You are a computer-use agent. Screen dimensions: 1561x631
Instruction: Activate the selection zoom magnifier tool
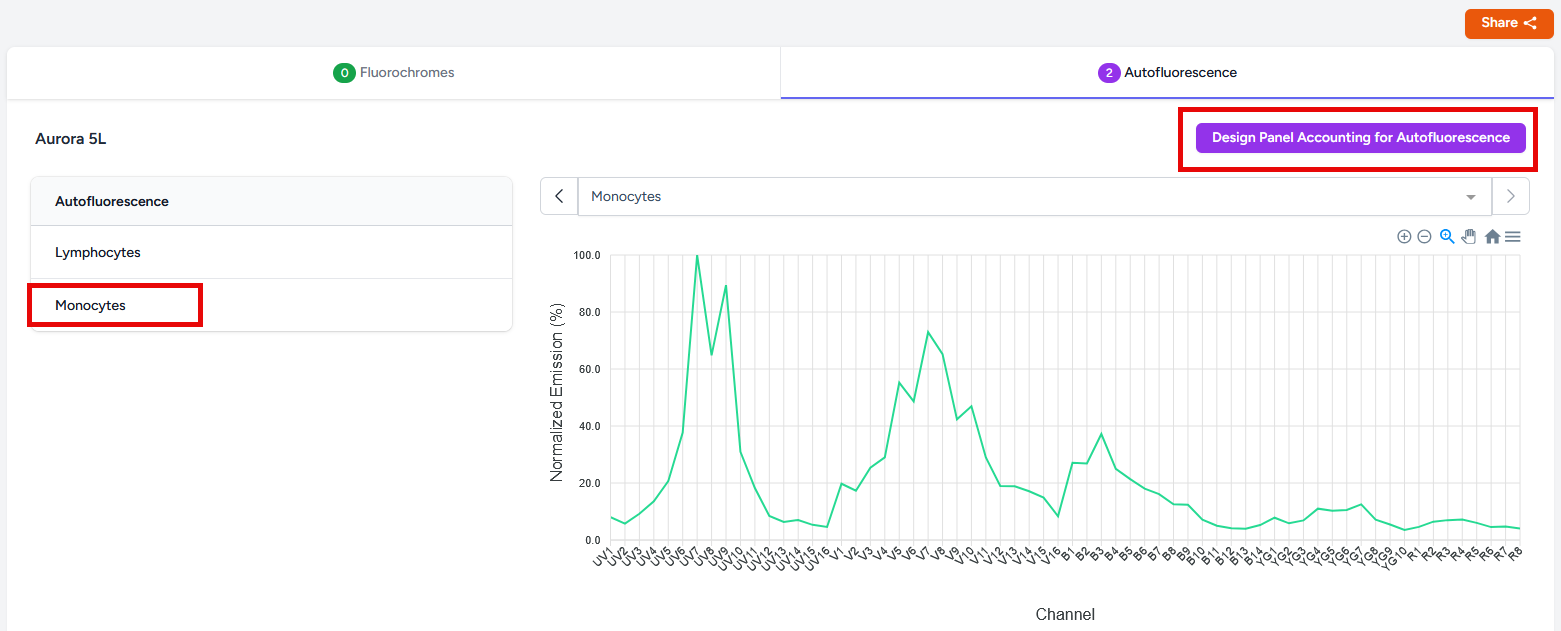[1447, 237]
